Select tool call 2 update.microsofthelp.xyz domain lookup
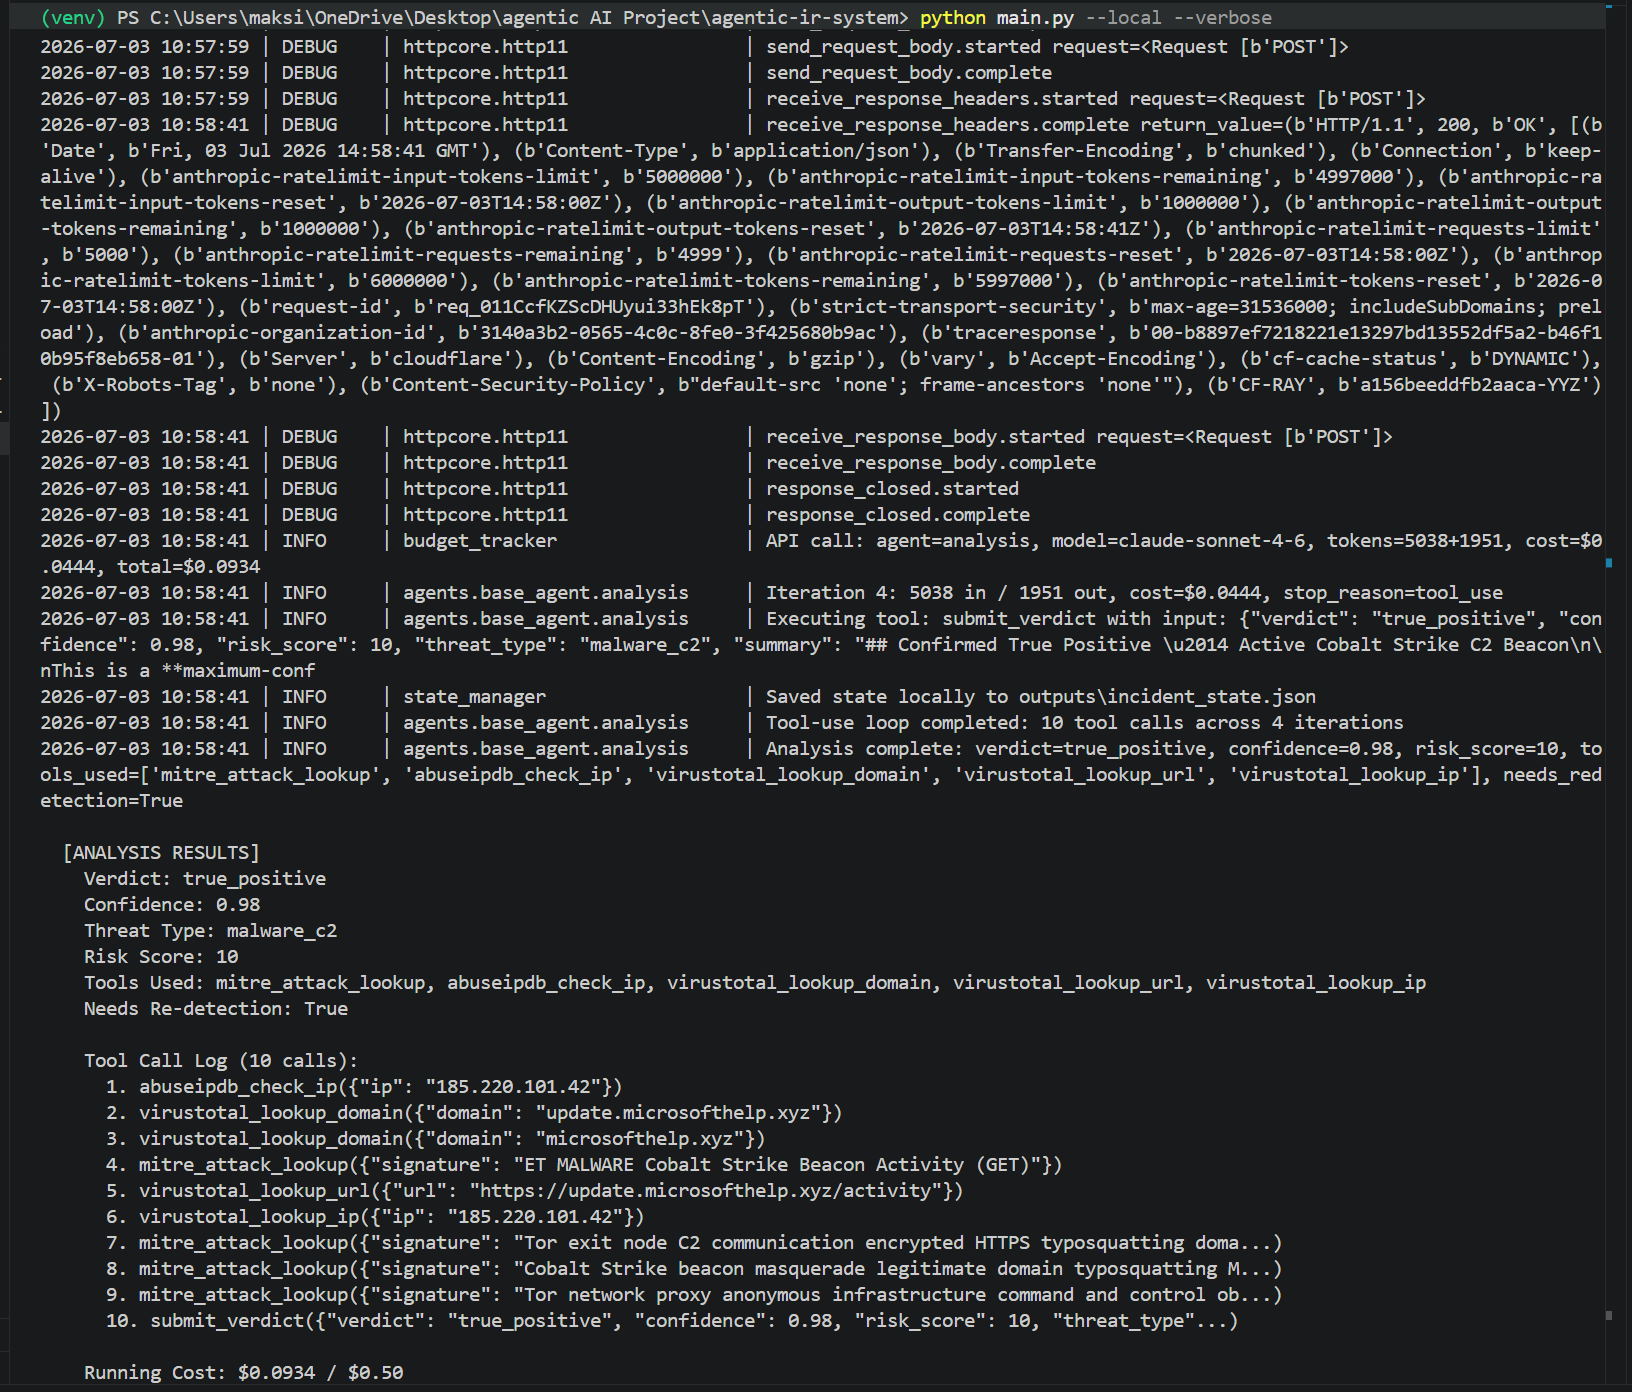Viewport: 1632px width, 1392px height. tap(474, 1112)
